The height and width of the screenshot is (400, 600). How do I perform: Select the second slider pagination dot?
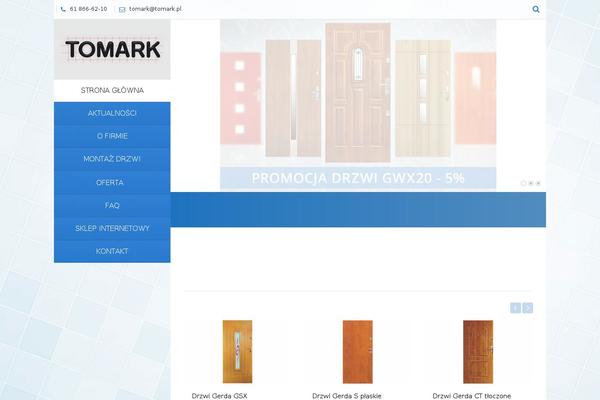pyautogui.click(x=531, y=183)
